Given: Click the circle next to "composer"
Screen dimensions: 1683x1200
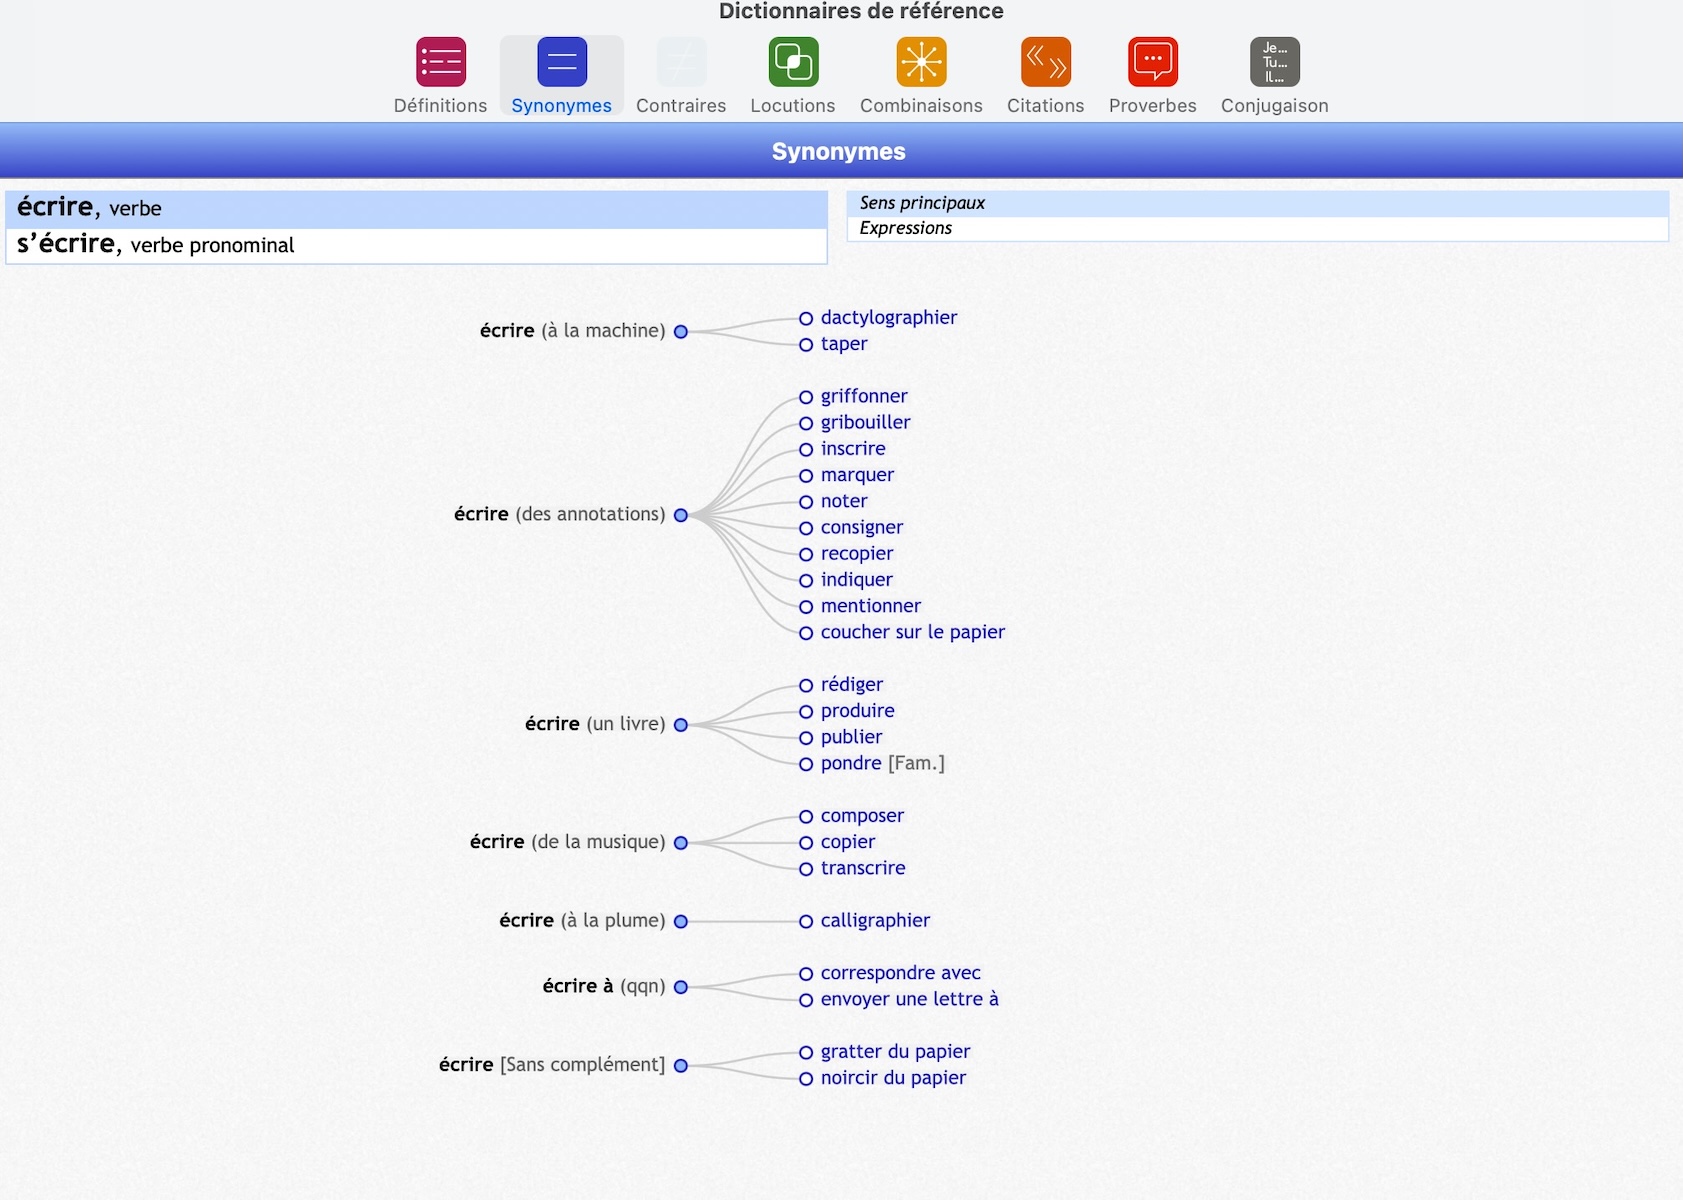Looking at the screenshot, I should [806, 817].
